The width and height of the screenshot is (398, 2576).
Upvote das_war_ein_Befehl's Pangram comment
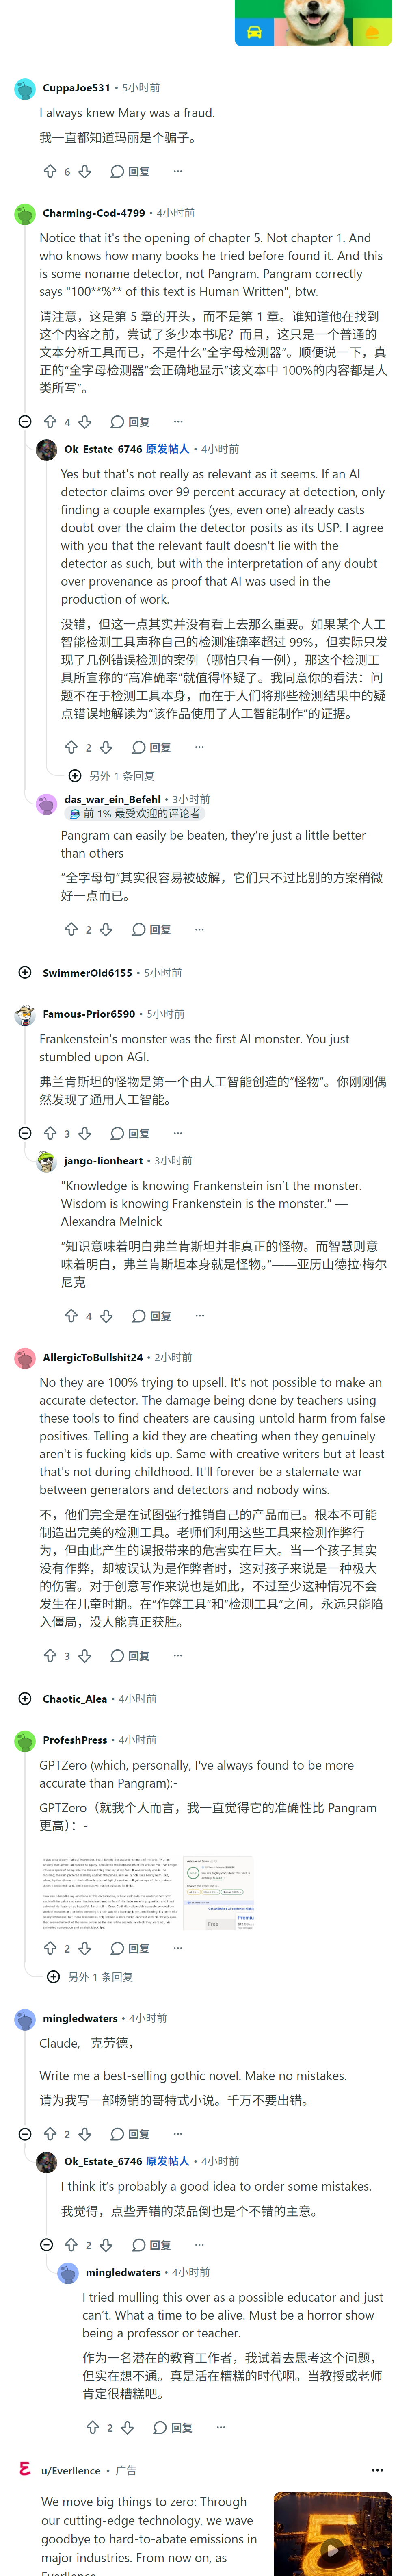click(71, 929)
